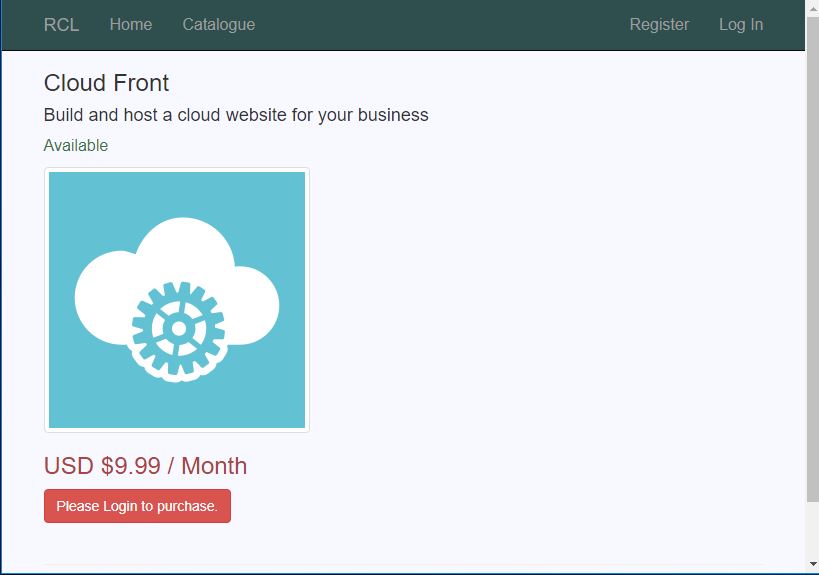Open the Register page

[x=659, y=25]
